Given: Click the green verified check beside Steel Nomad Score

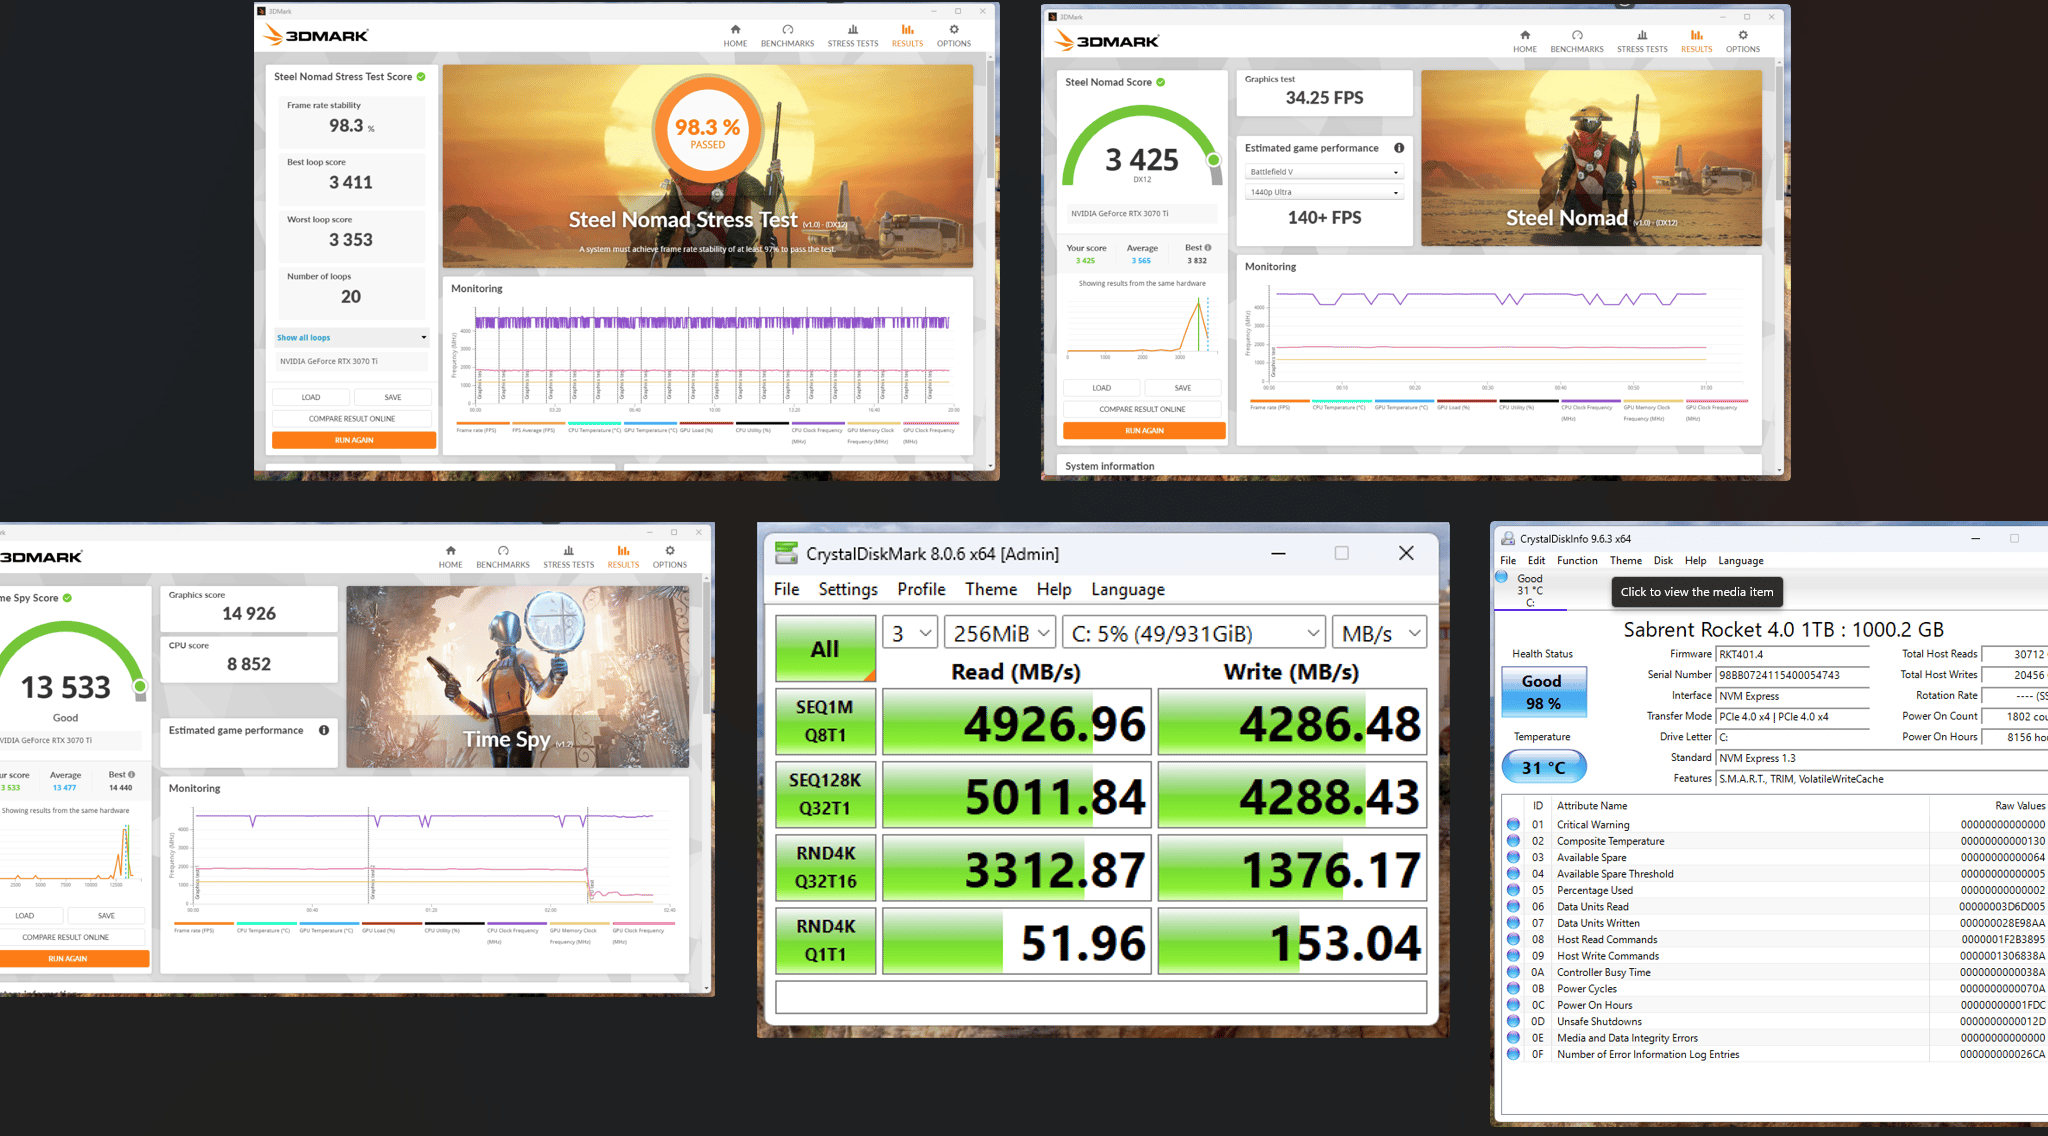Looking at the screenshot, I should point(1160,82).
